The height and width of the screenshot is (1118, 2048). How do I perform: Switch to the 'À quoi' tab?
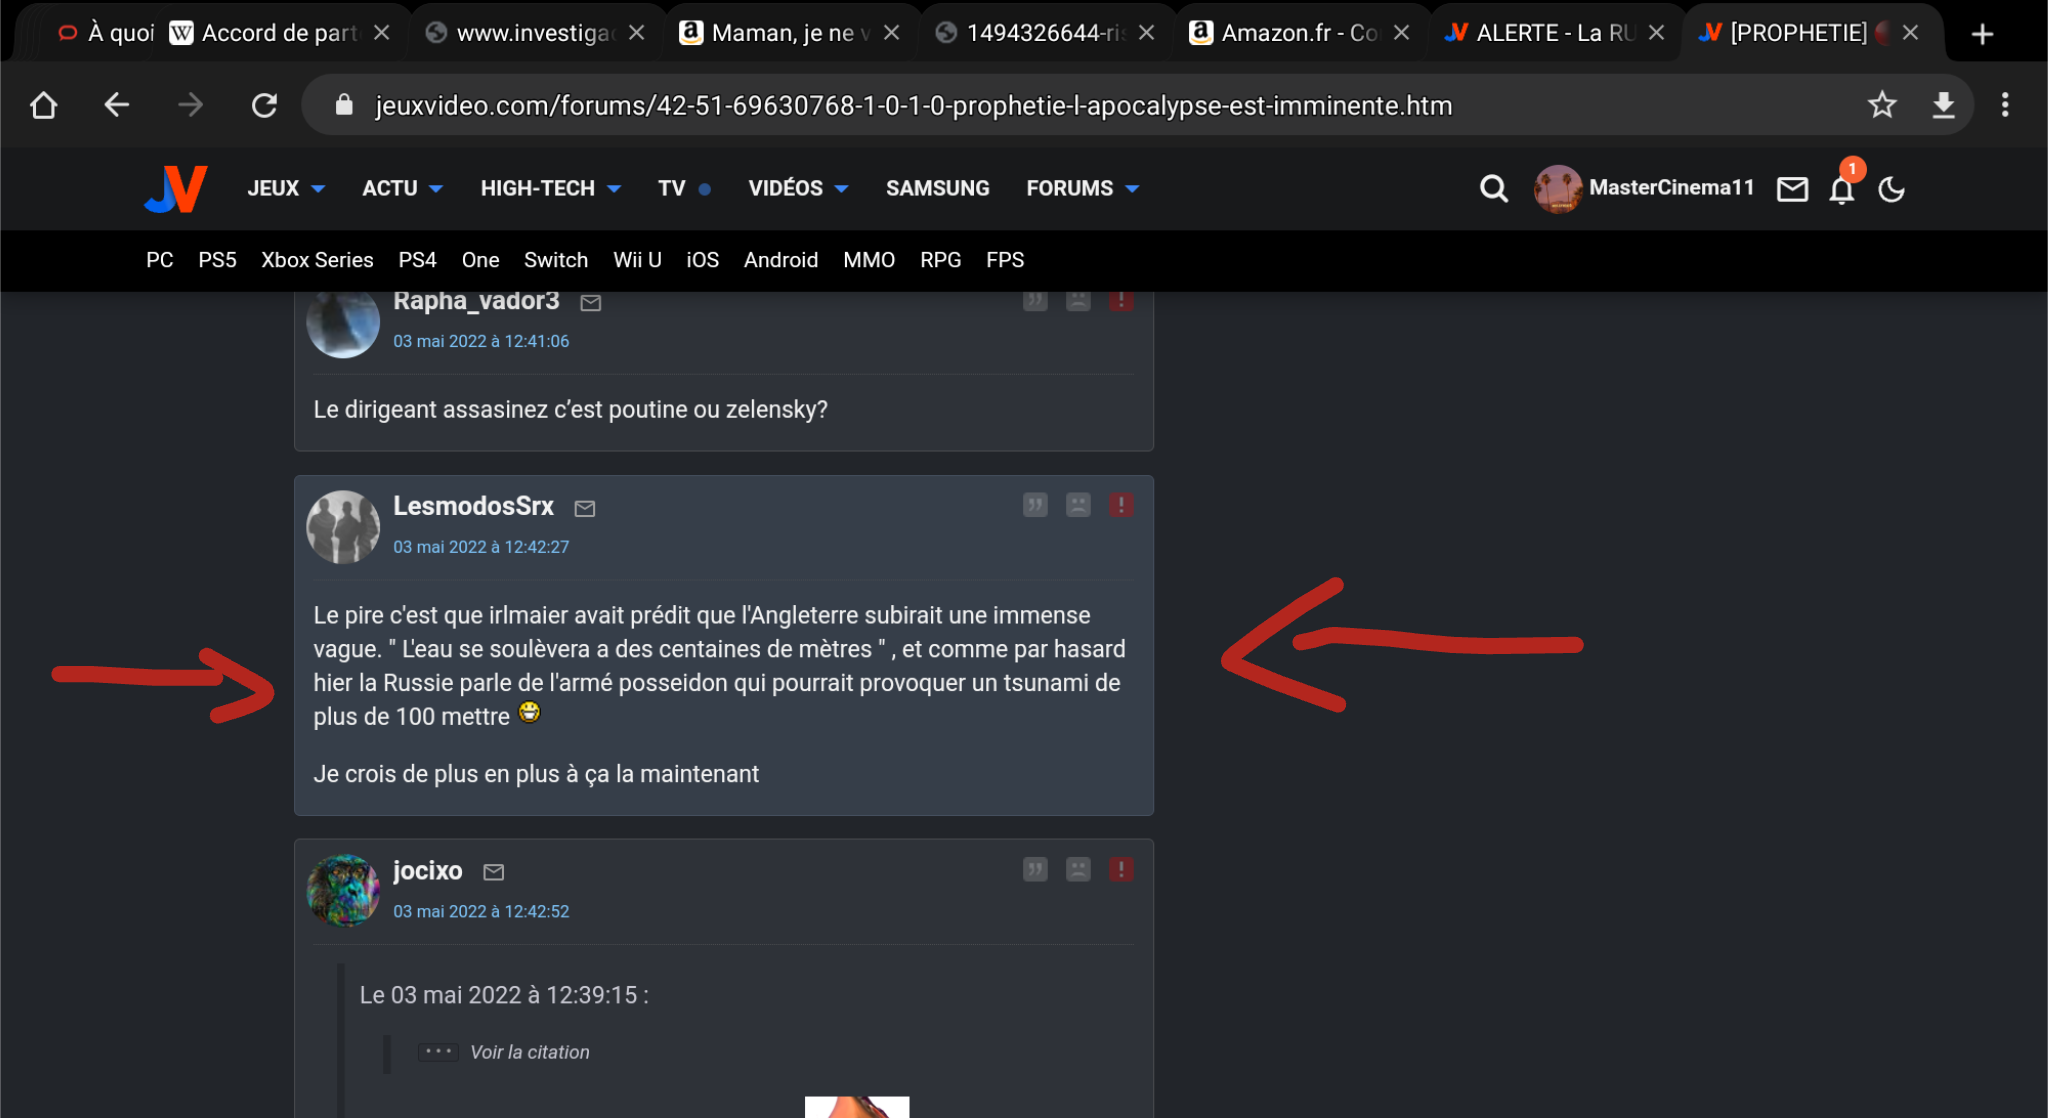pyautogui.click(x=106, y=33)
